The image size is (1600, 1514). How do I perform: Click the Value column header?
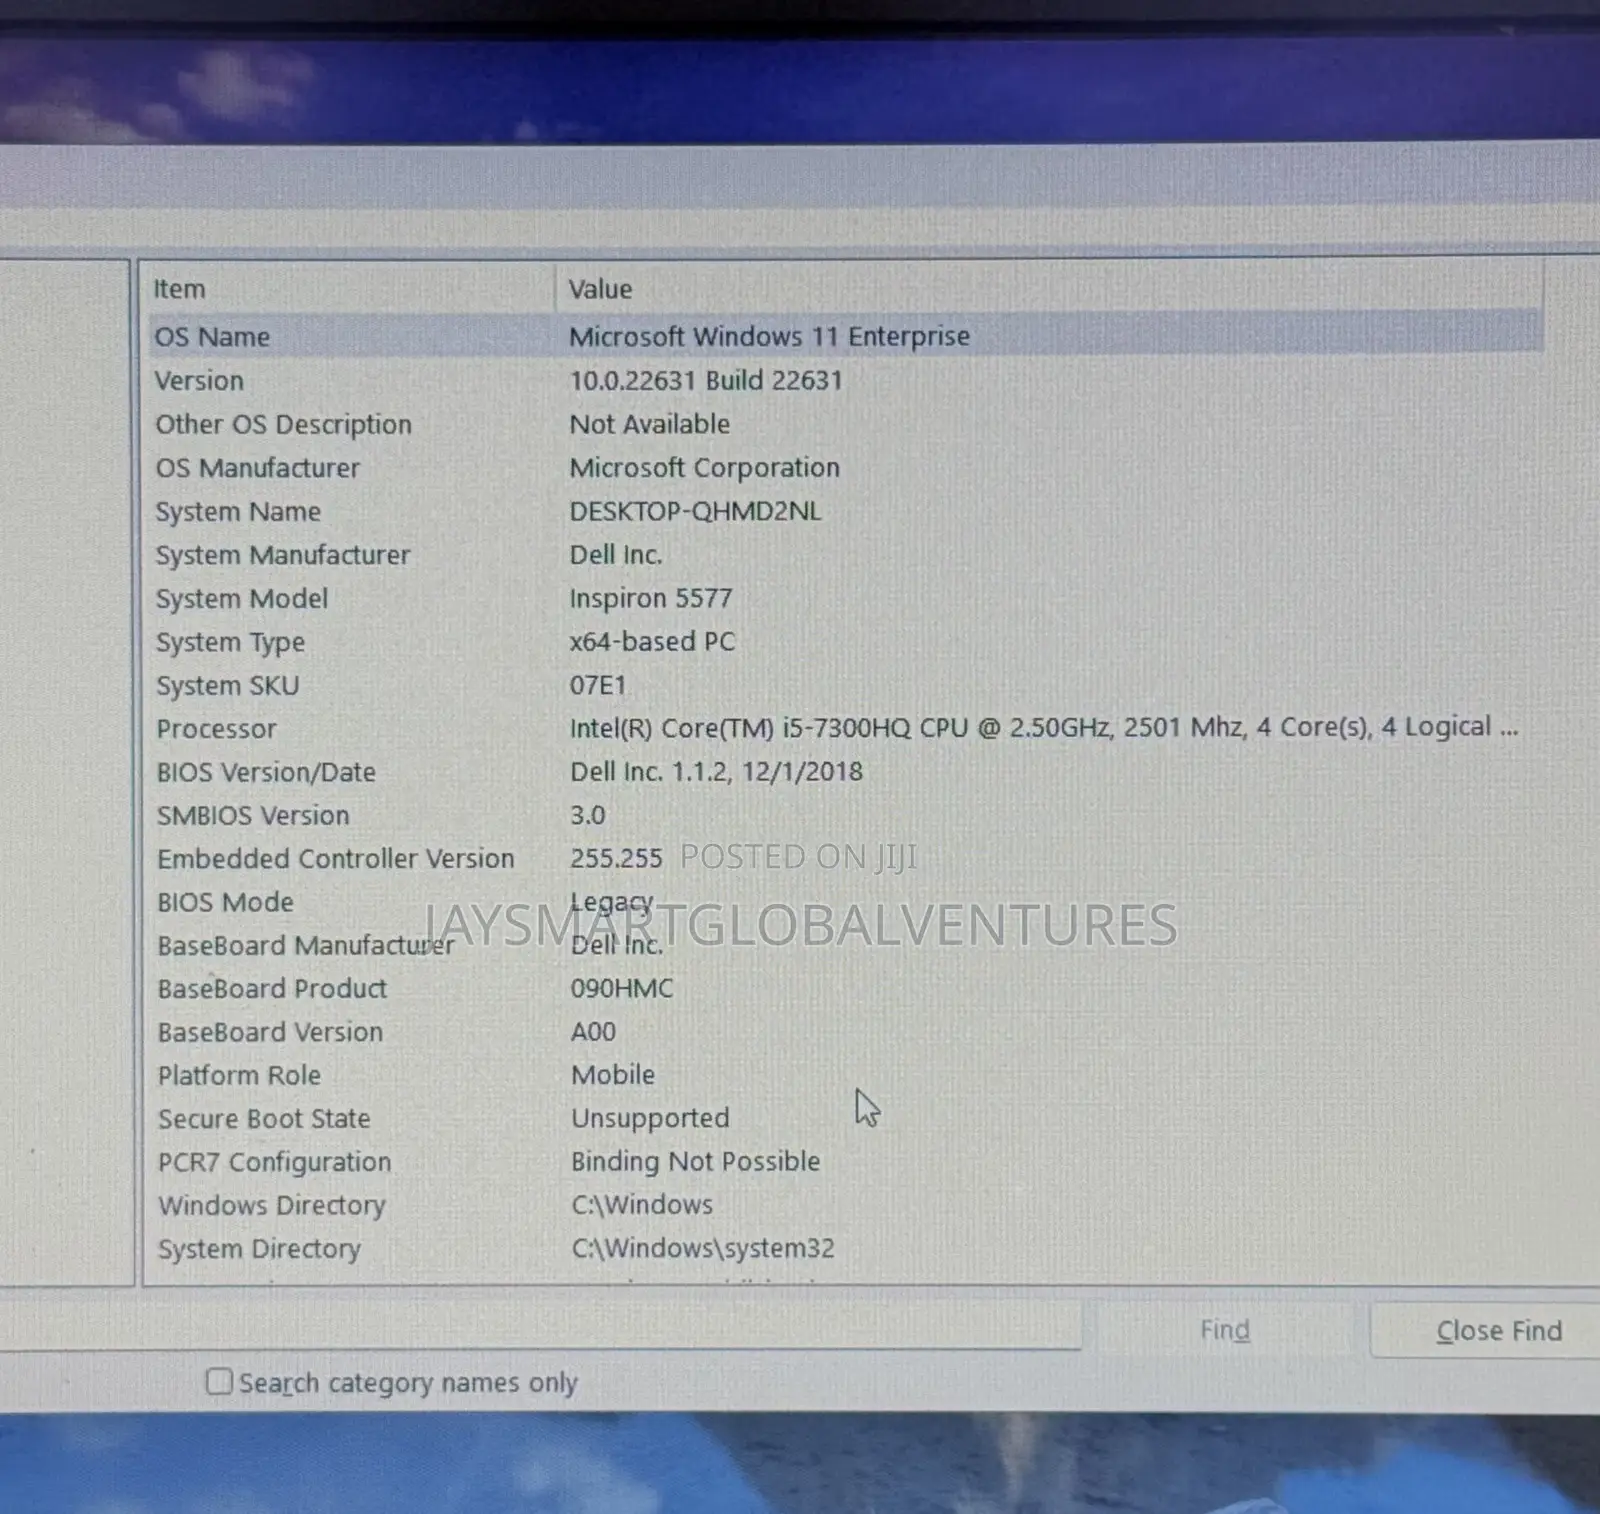tap(1048, 289)
